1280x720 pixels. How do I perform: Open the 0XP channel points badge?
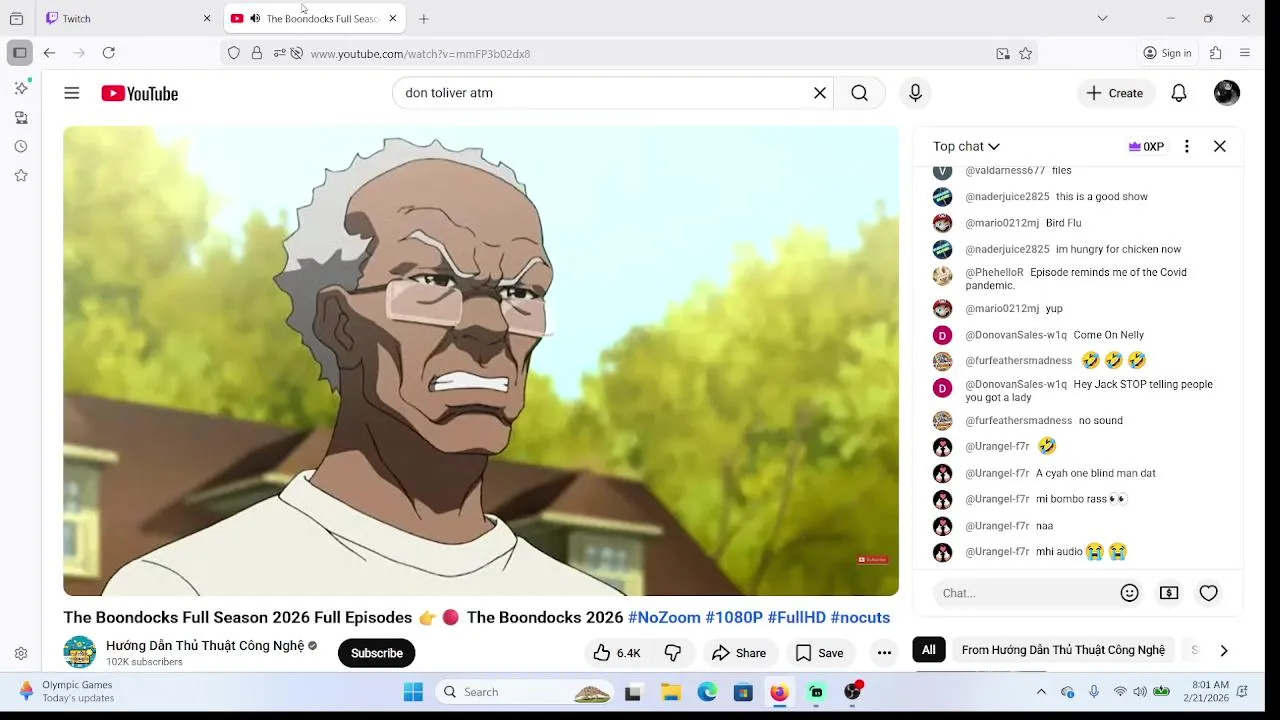(x=1146, y=146)
